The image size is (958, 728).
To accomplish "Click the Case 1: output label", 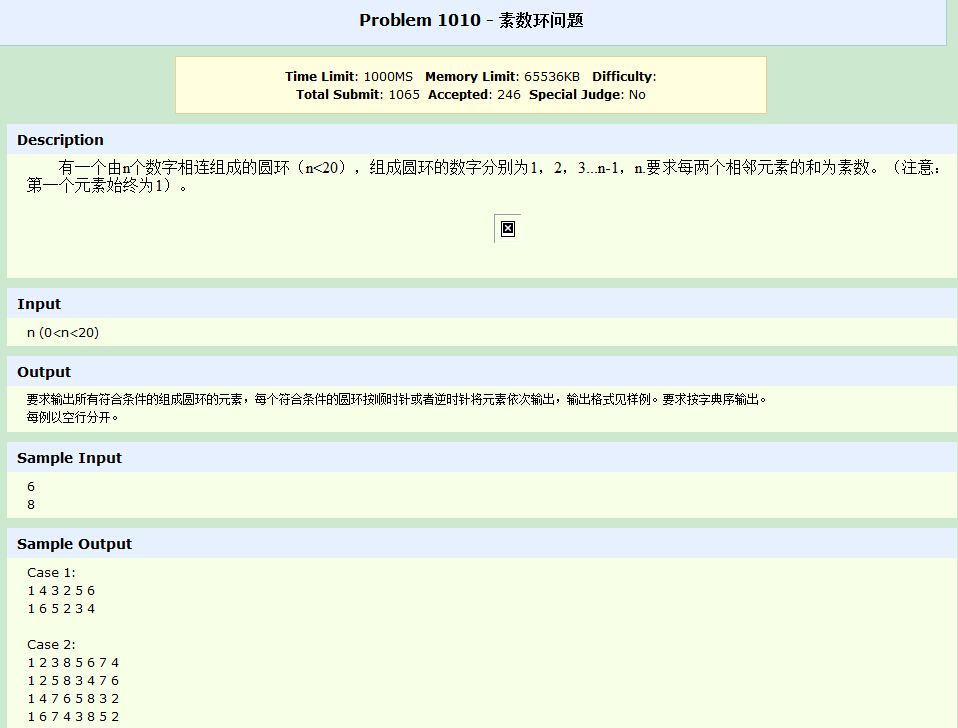I will 51,573.
